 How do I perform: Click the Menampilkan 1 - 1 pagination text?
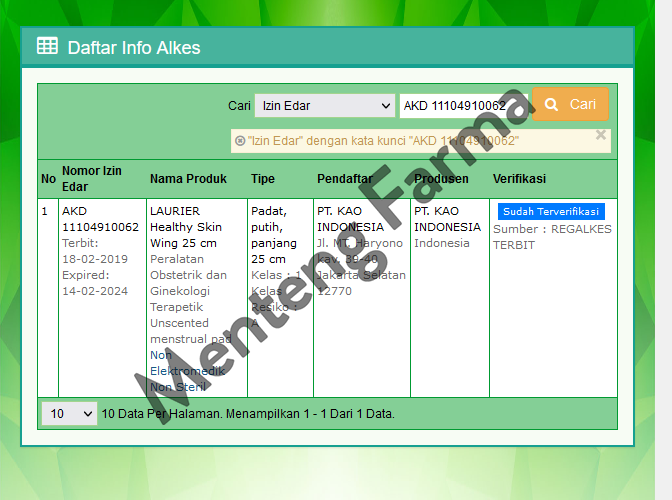[248, 413]
